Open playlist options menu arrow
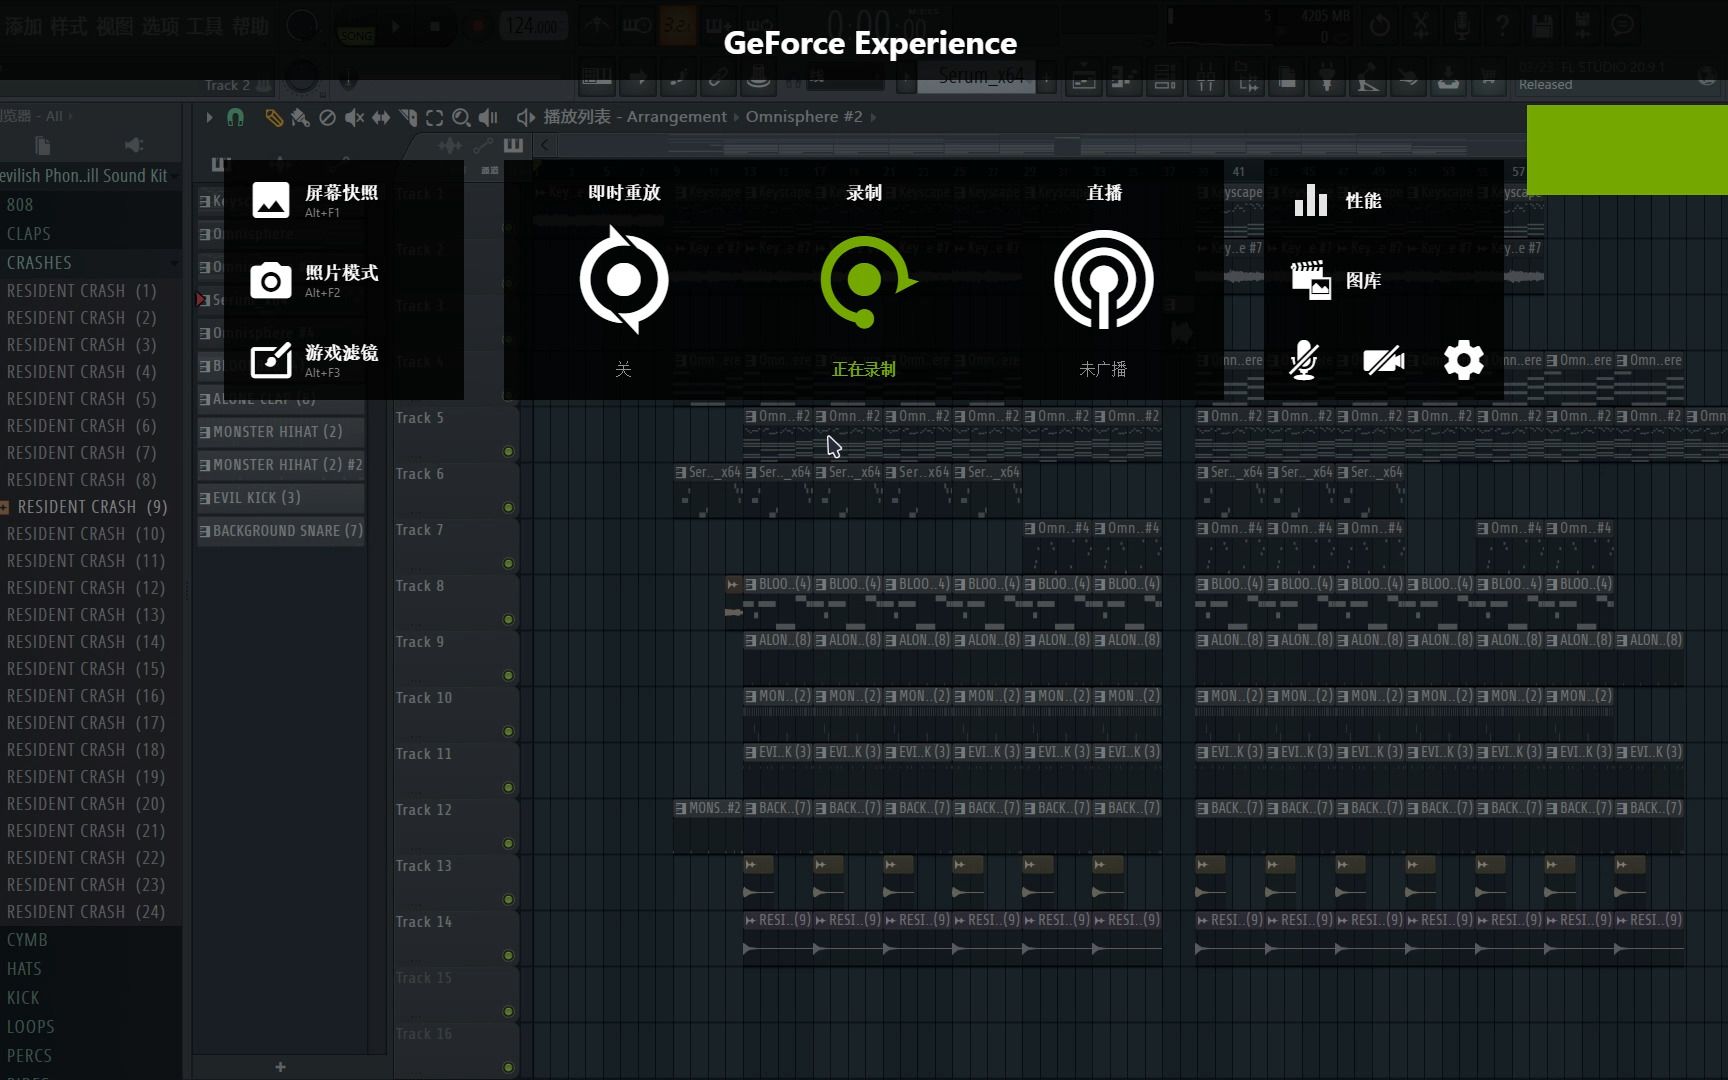The height and width of the screenshot is (1080, 1728). click(209, 117)
